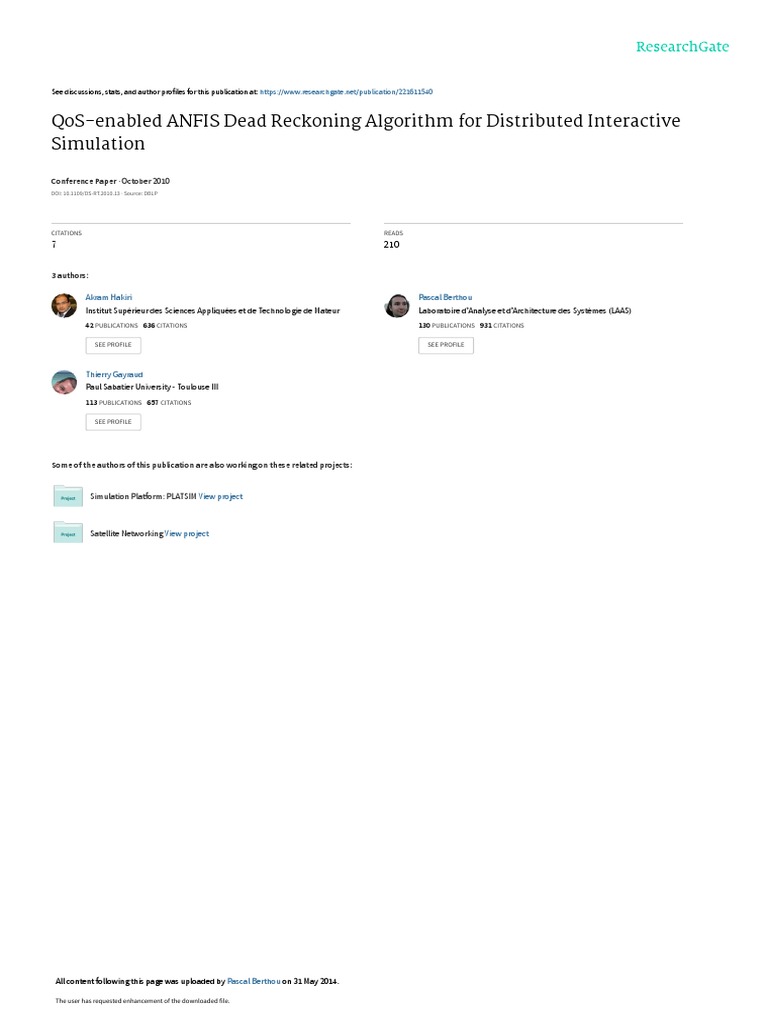The height and width of the screenshot is (1024, 768).
Task: Click the citations count of 7
Action: click(x=54, y=244)
